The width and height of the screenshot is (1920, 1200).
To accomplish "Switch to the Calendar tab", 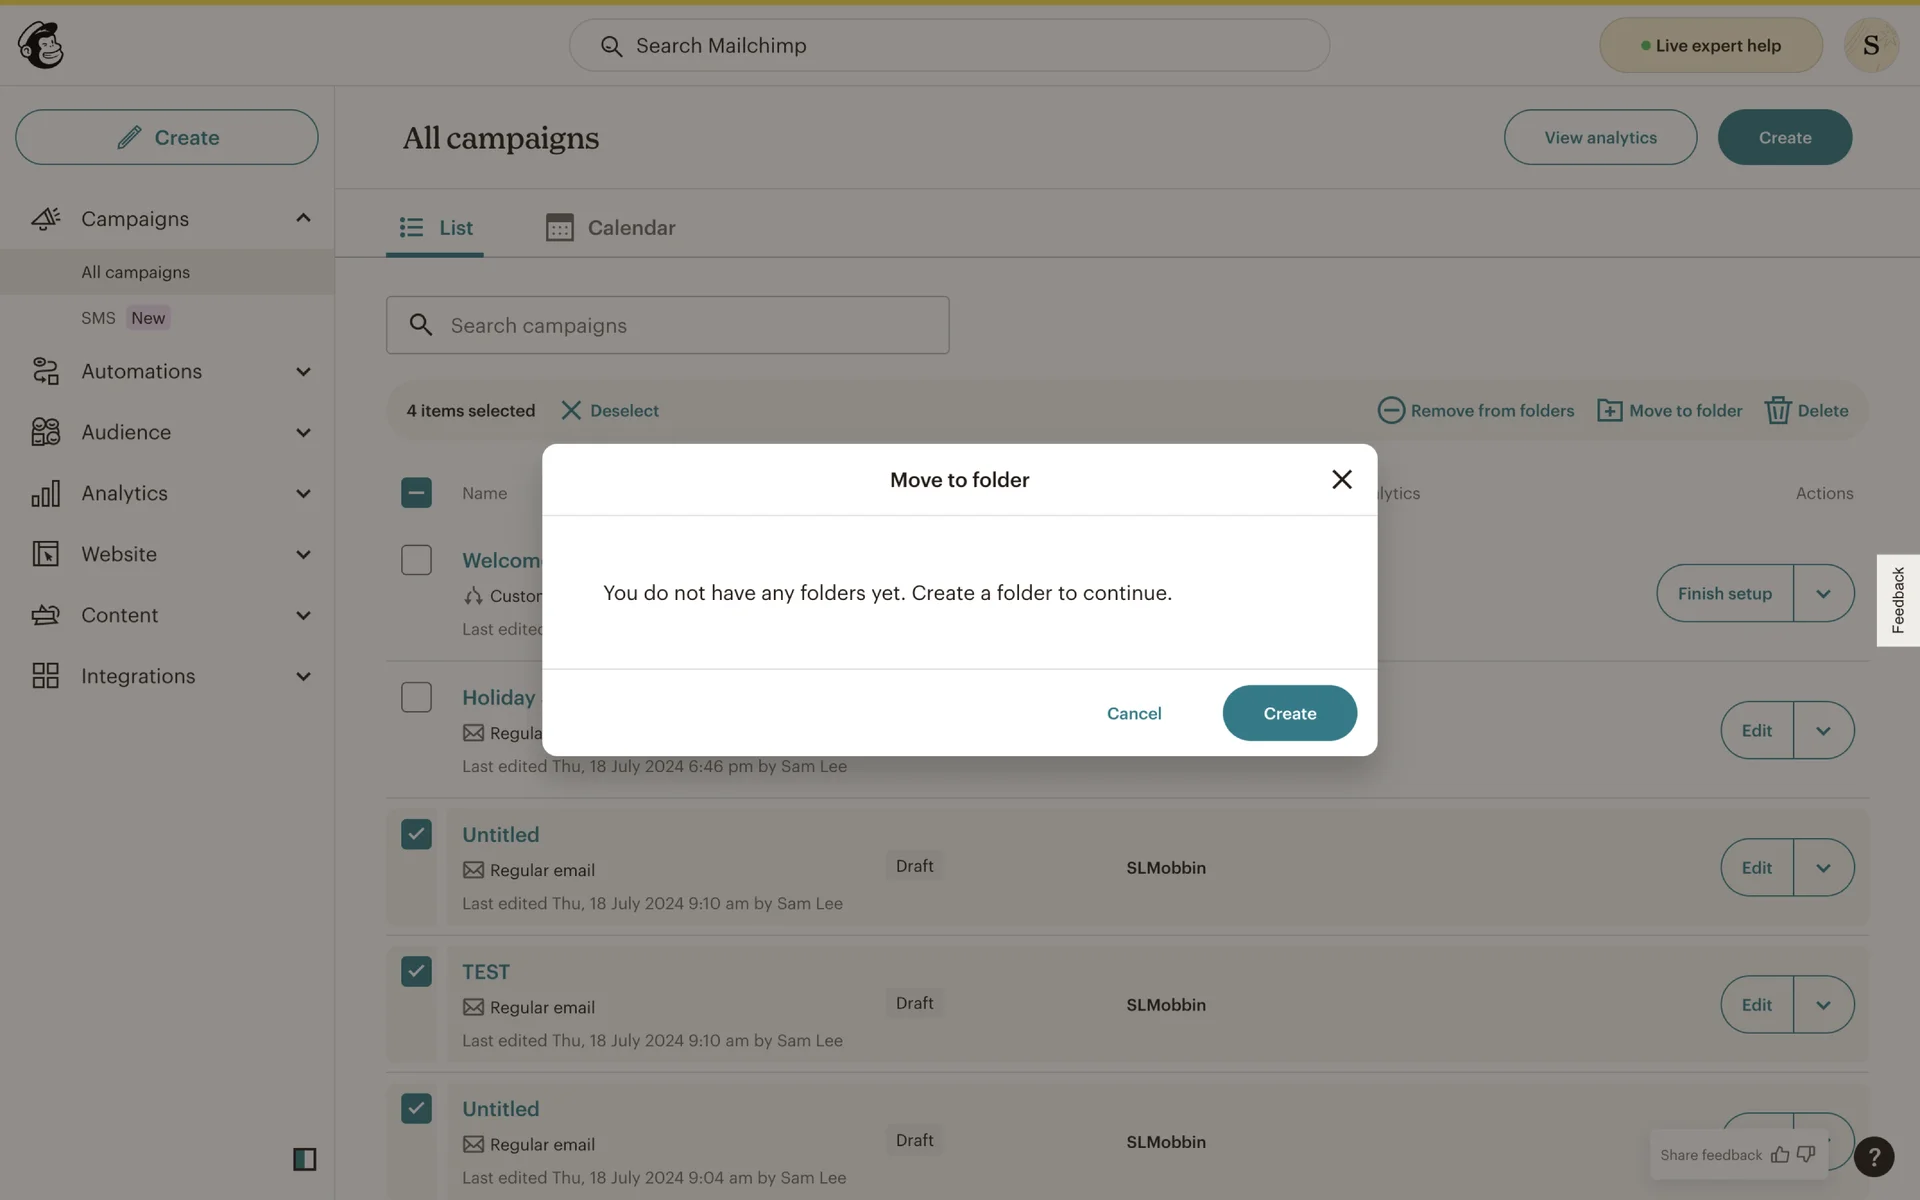I will pyautogui.click(x=610, y=228).
